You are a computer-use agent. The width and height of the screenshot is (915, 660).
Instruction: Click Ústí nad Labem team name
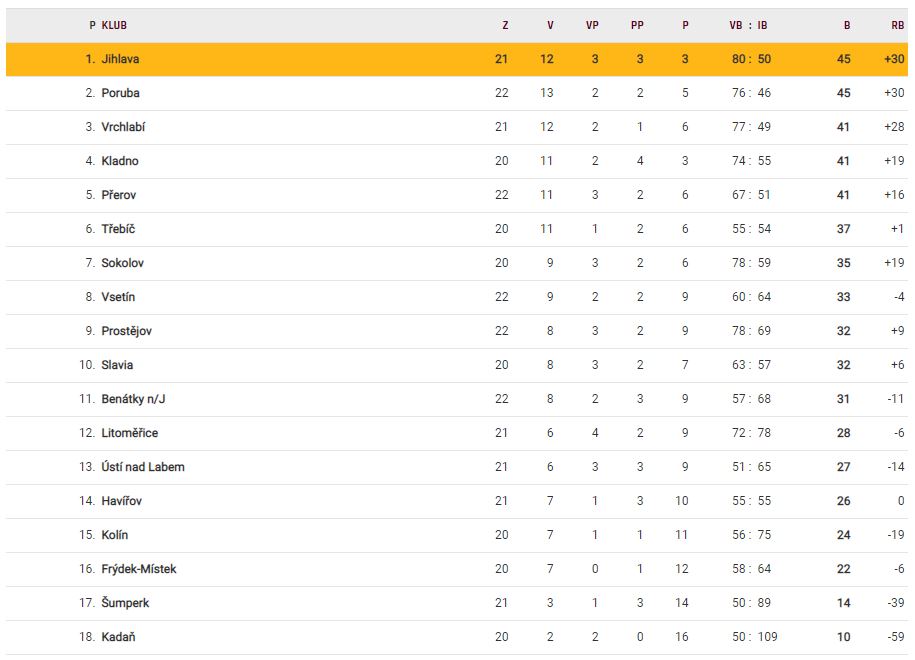[x=143, y=467]
